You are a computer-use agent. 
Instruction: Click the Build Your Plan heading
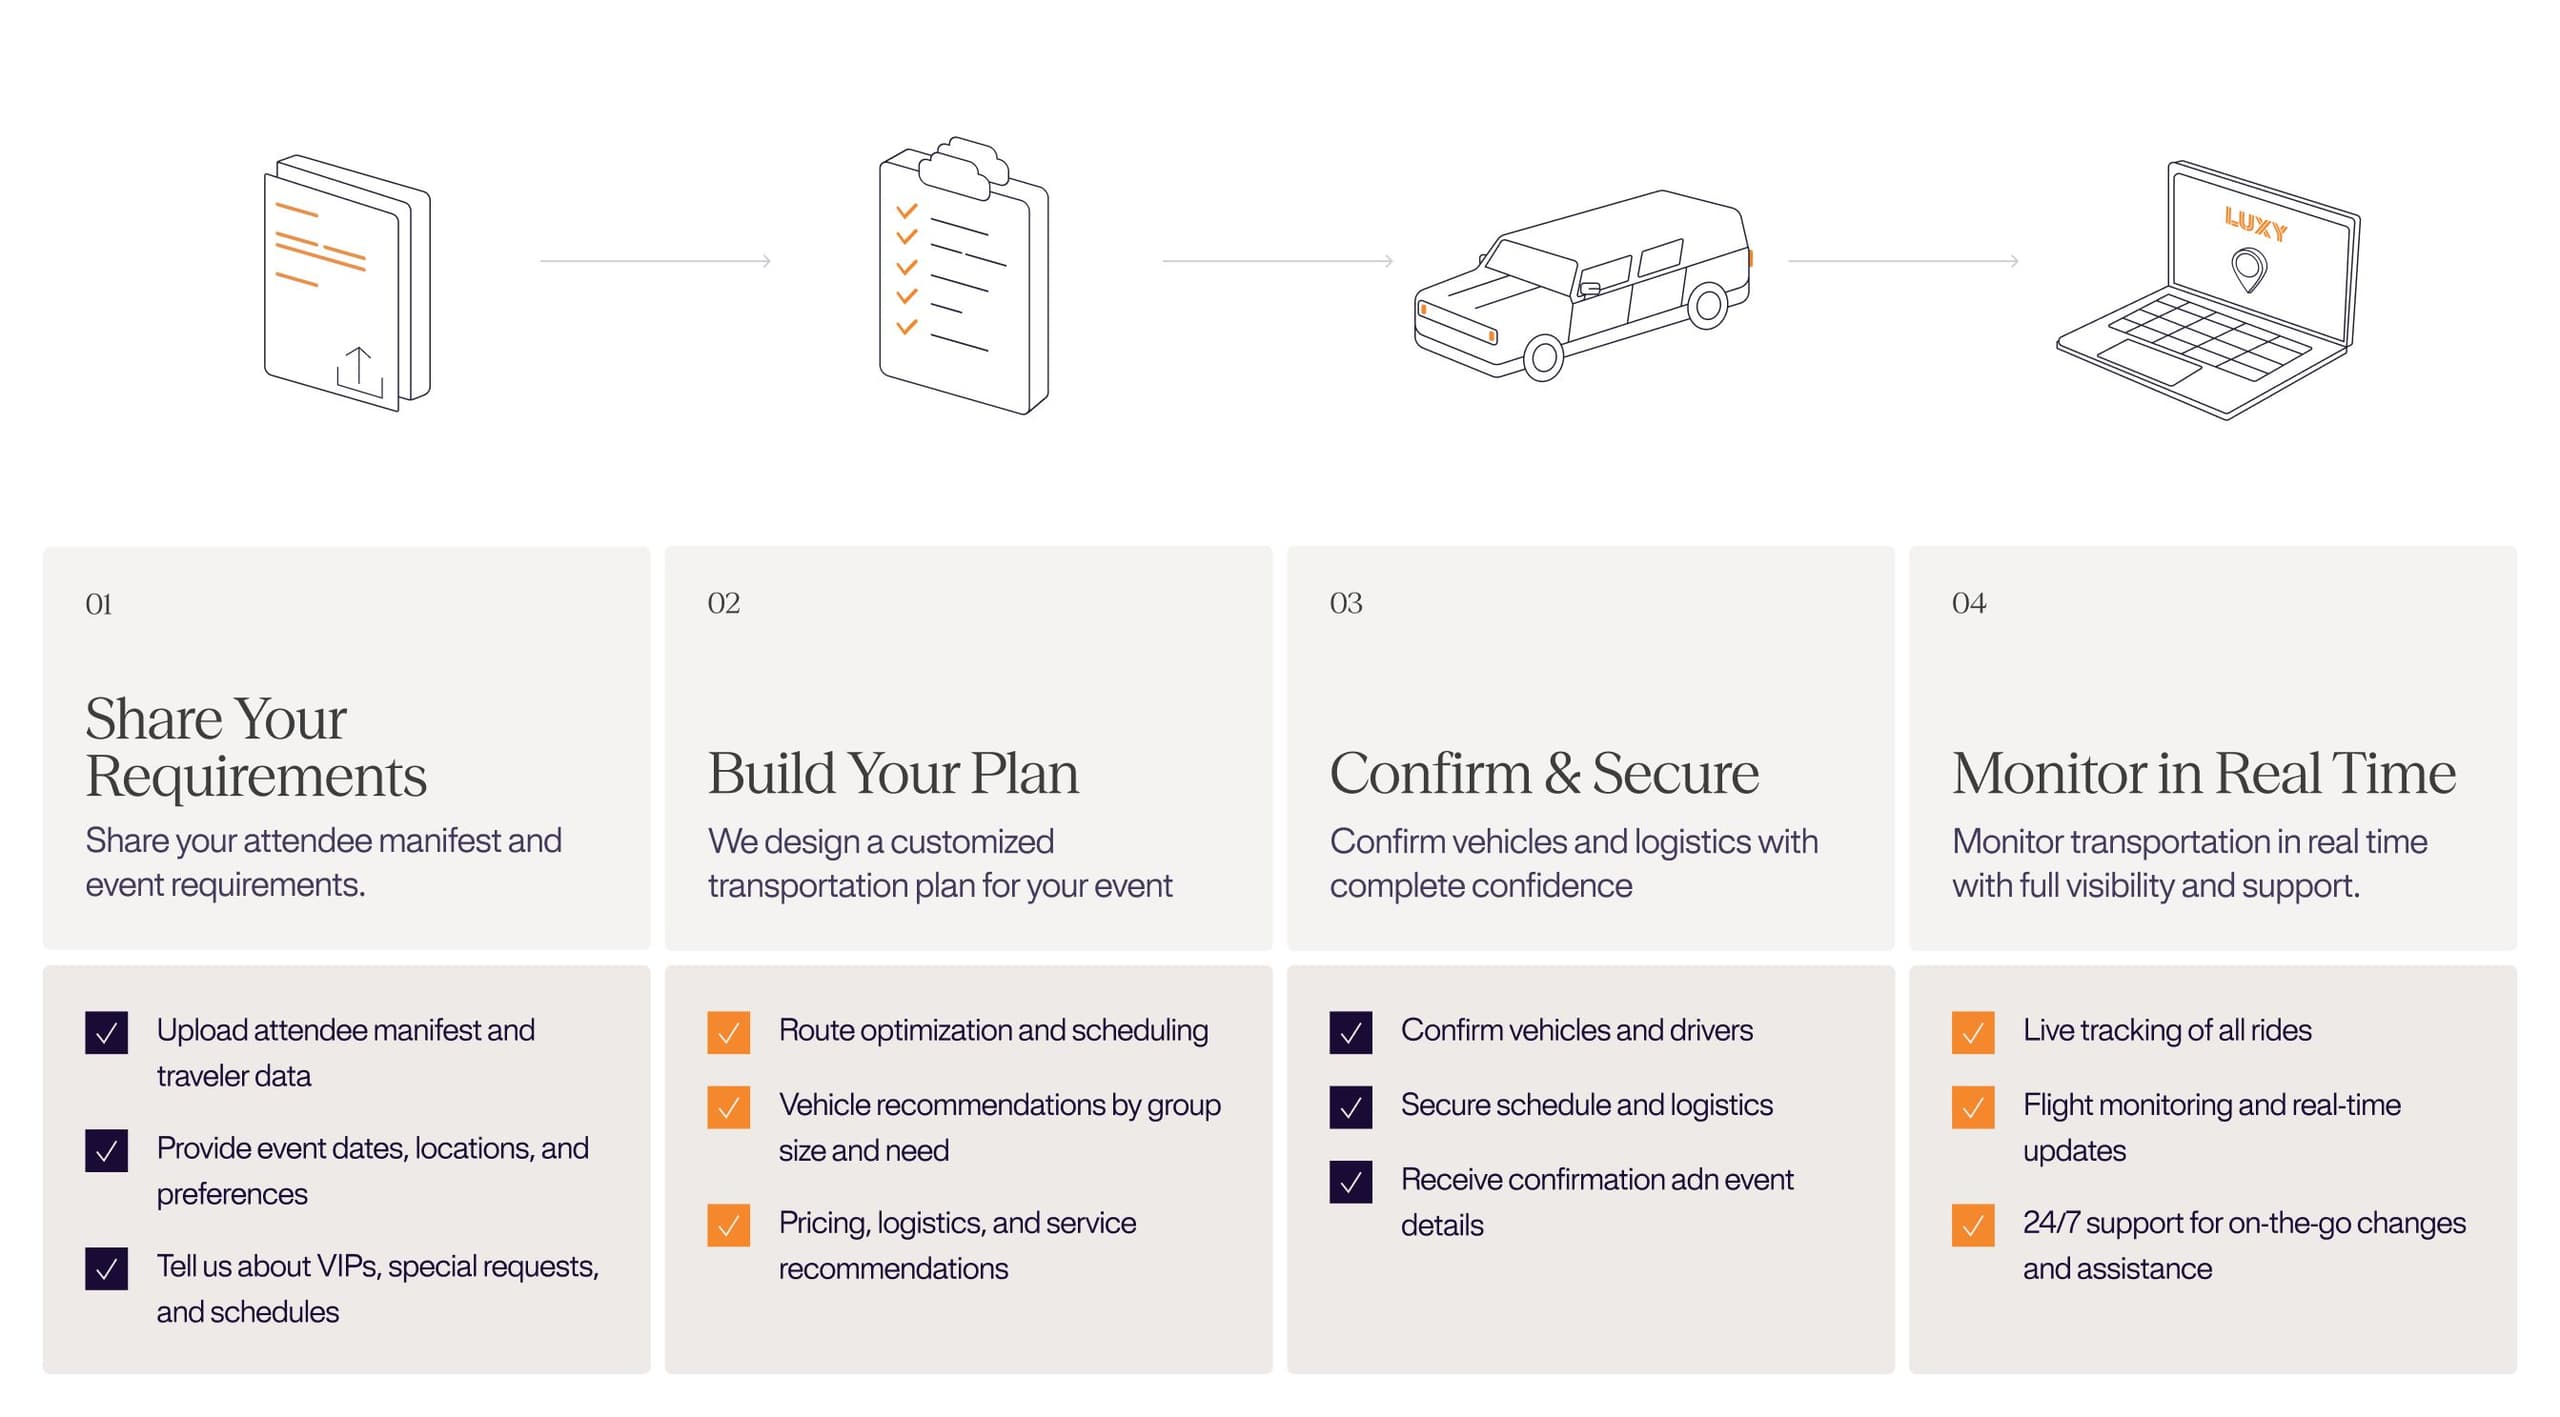click(893, 773)
